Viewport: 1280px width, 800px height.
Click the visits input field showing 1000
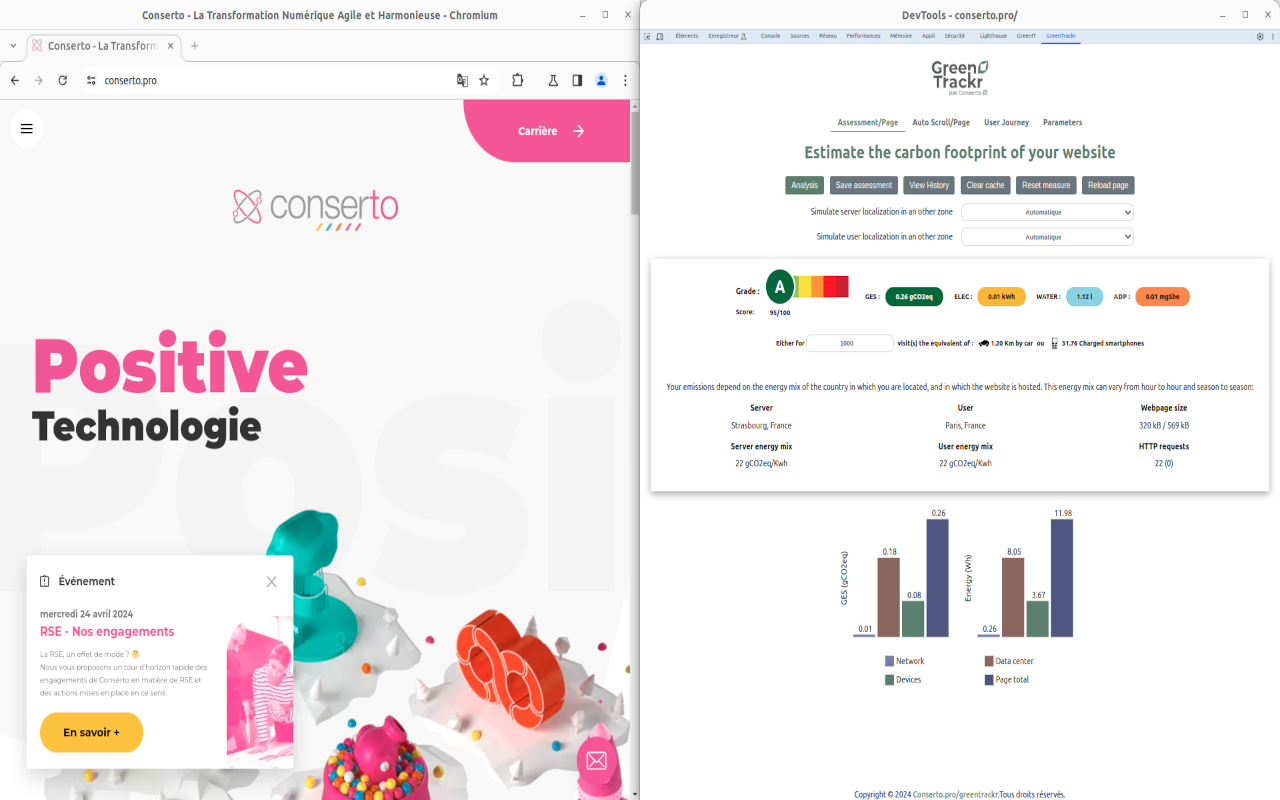(x=849, y=342)
